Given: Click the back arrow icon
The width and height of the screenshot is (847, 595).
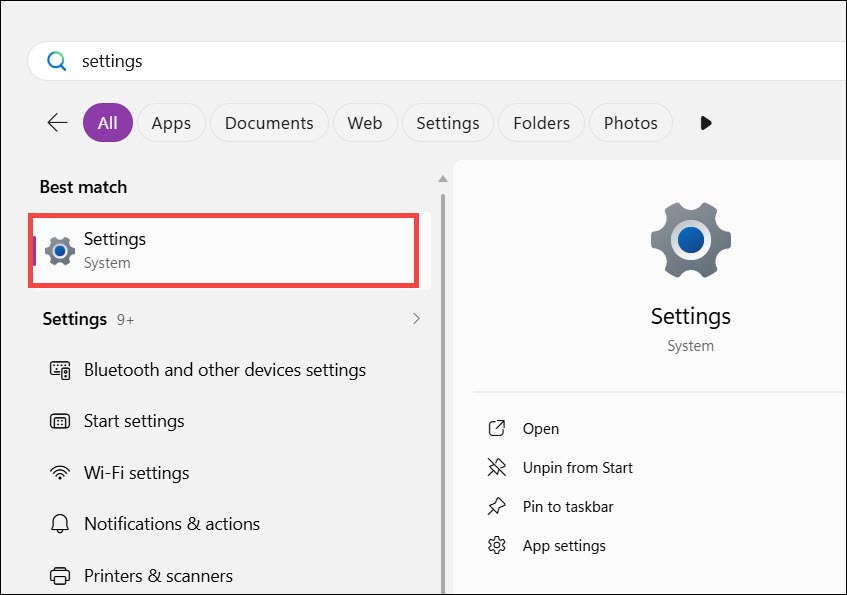Looking at the screenshot, I should click(x=57, y=123).
